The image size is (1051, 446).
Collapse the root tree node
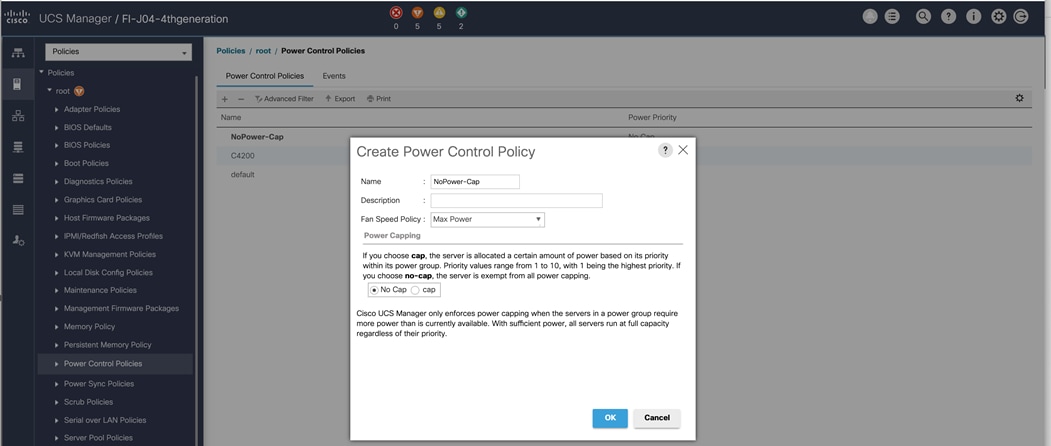coord(50,91)
